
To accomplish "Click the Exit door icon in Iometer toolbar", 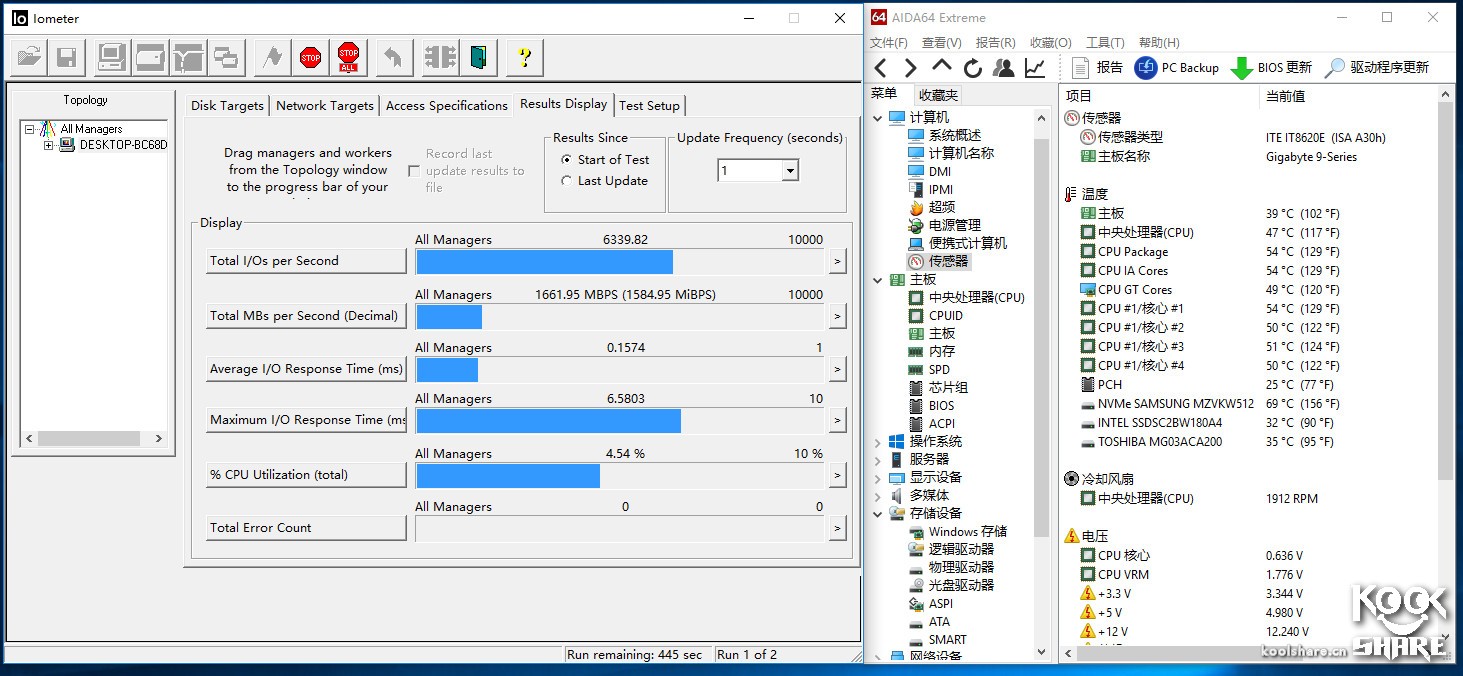I will click(x=480, y=58).
